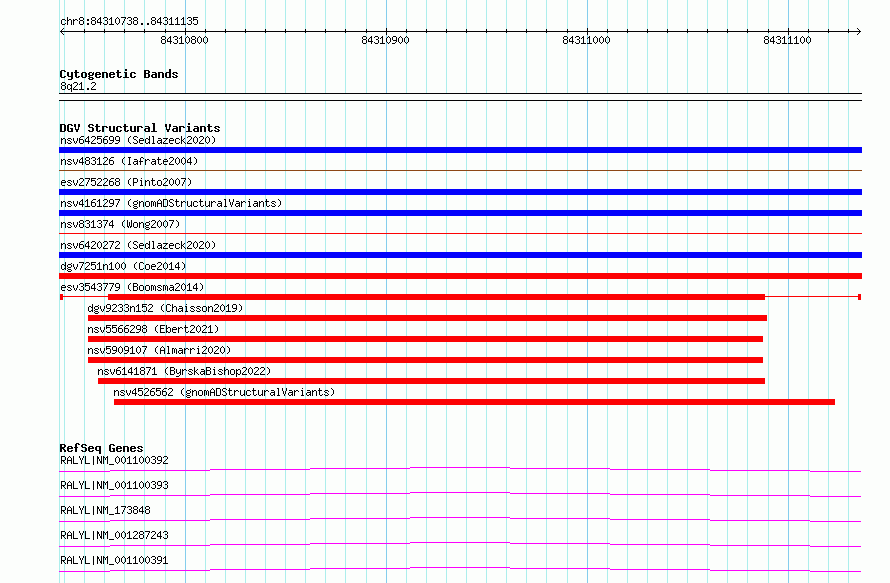890x583 pixels.
Task: Click the red bar of nsv4526562
Action: 475,402
